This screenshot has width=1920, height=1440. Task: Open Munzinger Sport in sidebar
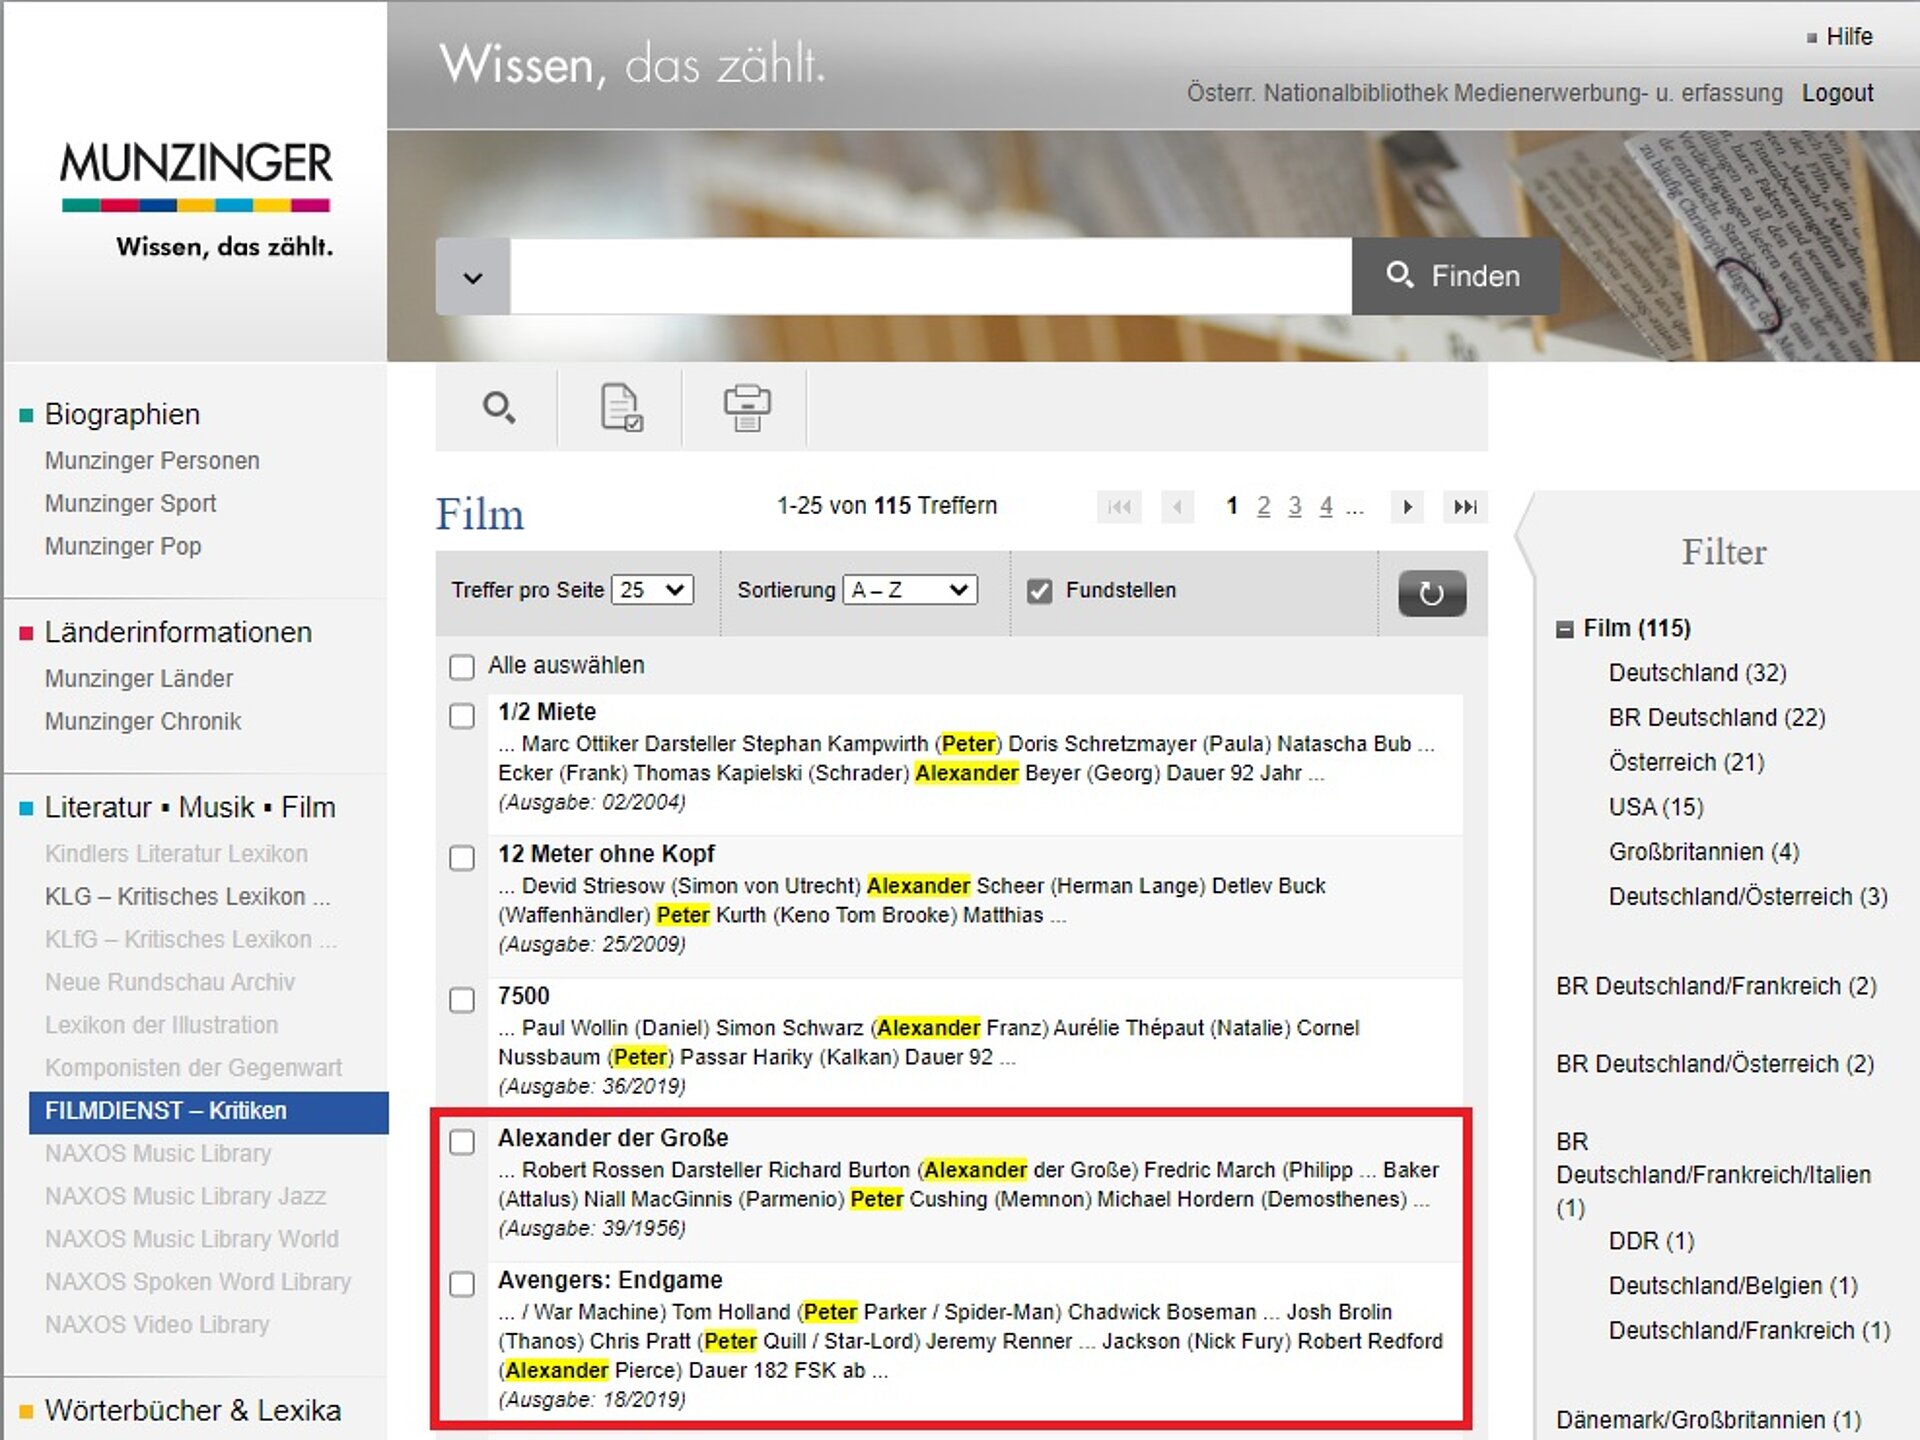point(130,504)
